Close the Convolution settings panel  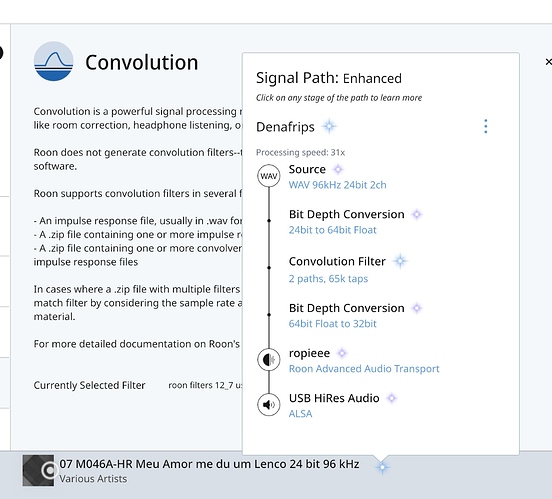coord(548,62)
